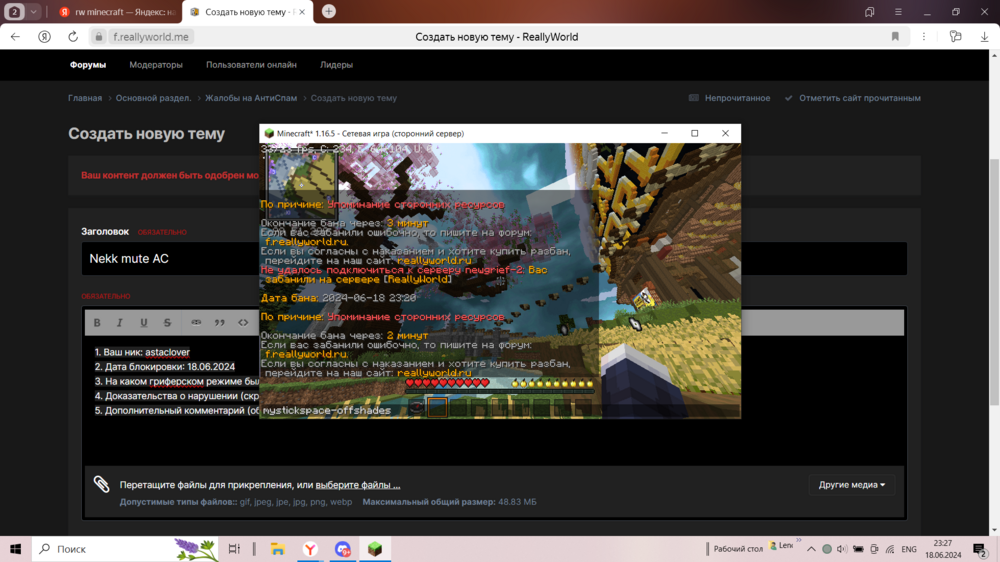Click the browser vertical page scrollbar
1000x562 pixels.
point(994,281)
